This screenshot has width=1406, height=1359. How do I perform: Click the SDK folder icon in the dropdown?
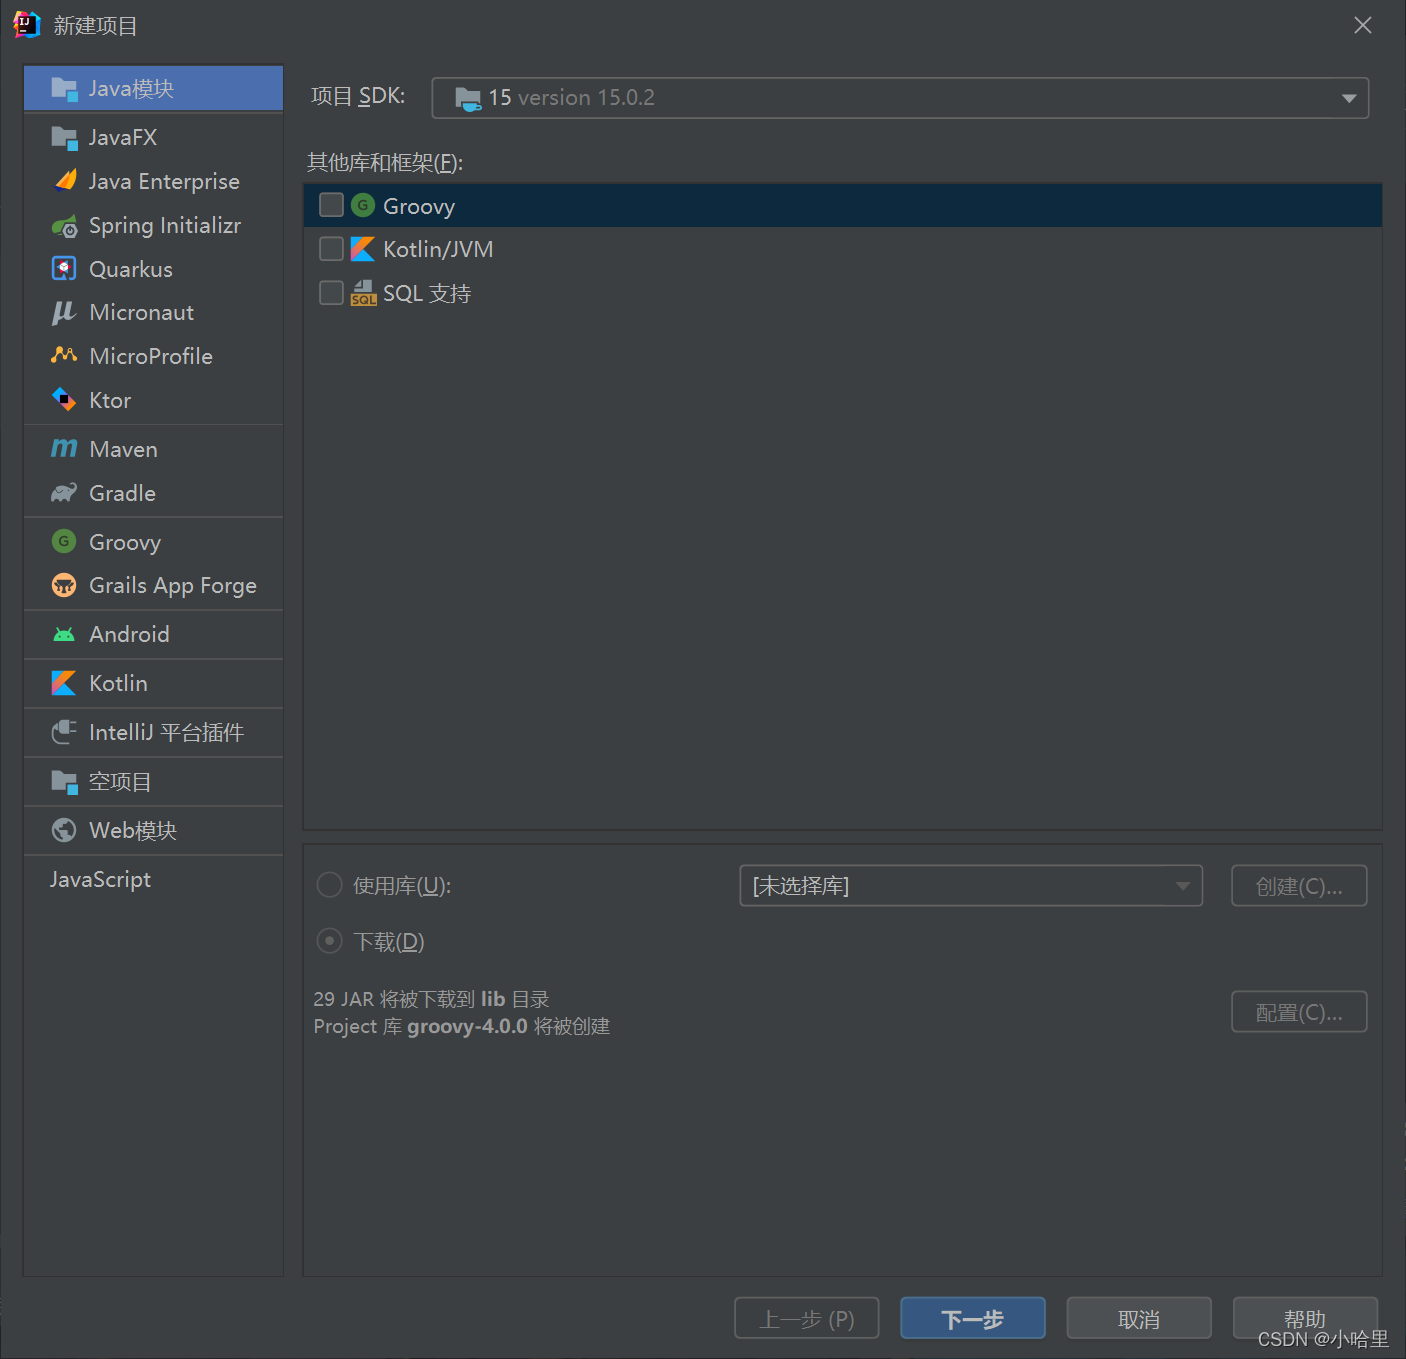click(468, 98)
